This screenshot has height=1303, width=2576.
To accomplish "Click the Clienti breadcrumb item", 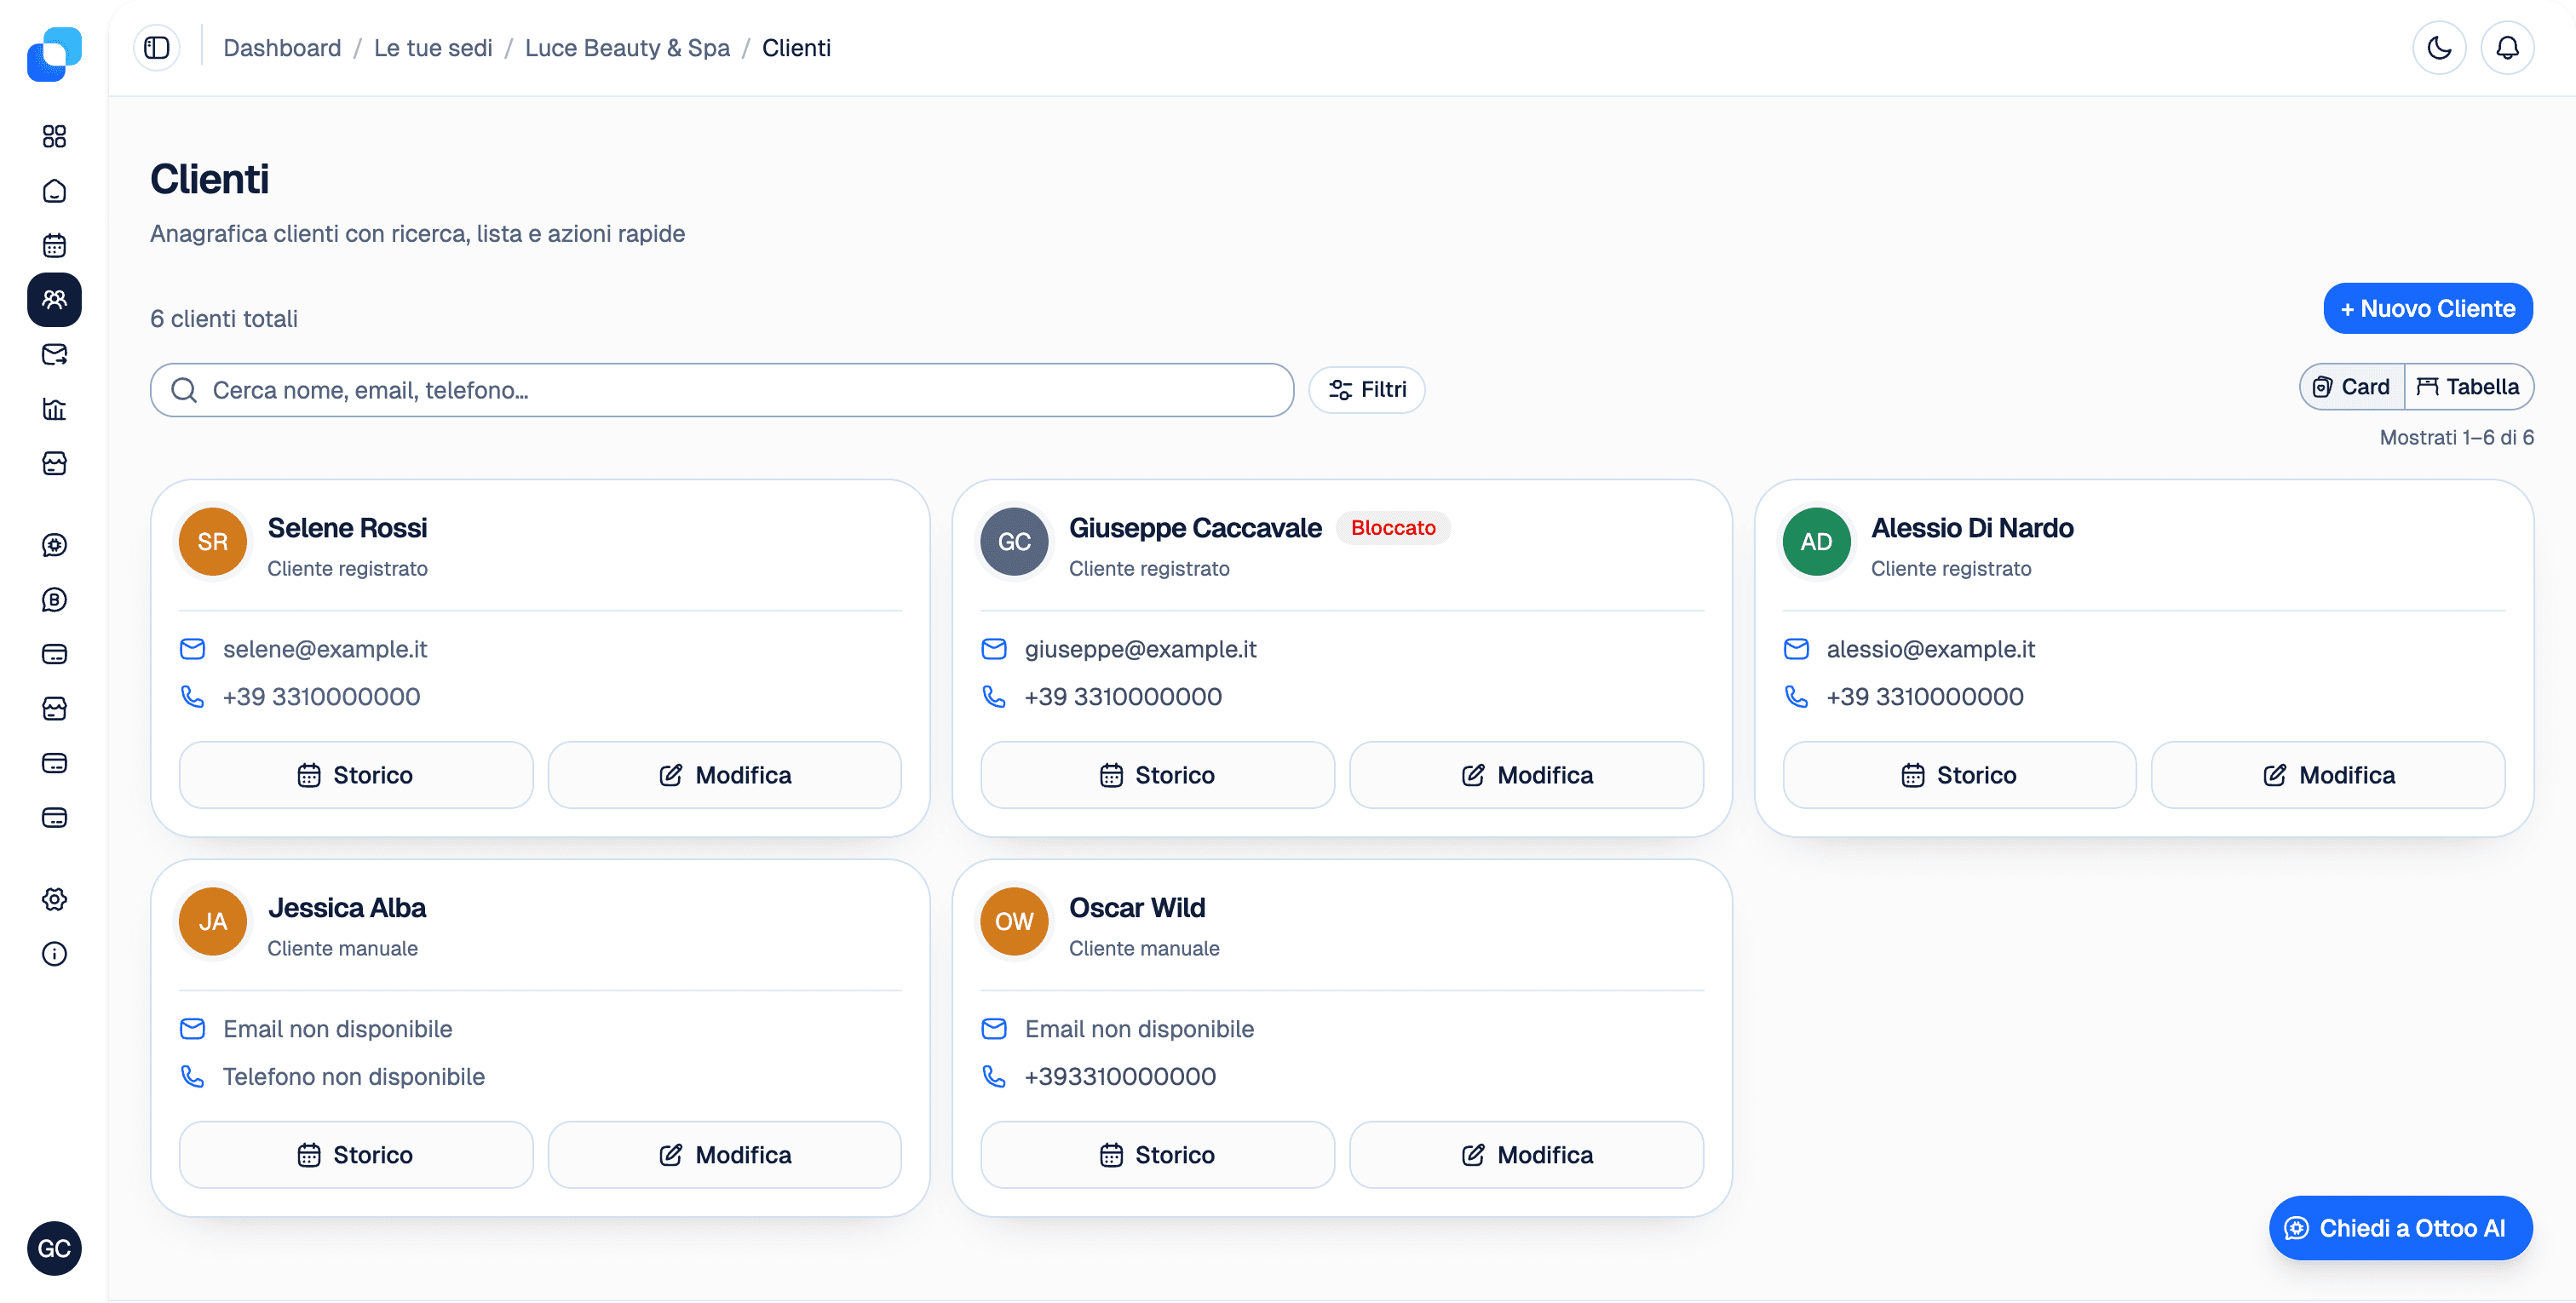I will [796, 48].
